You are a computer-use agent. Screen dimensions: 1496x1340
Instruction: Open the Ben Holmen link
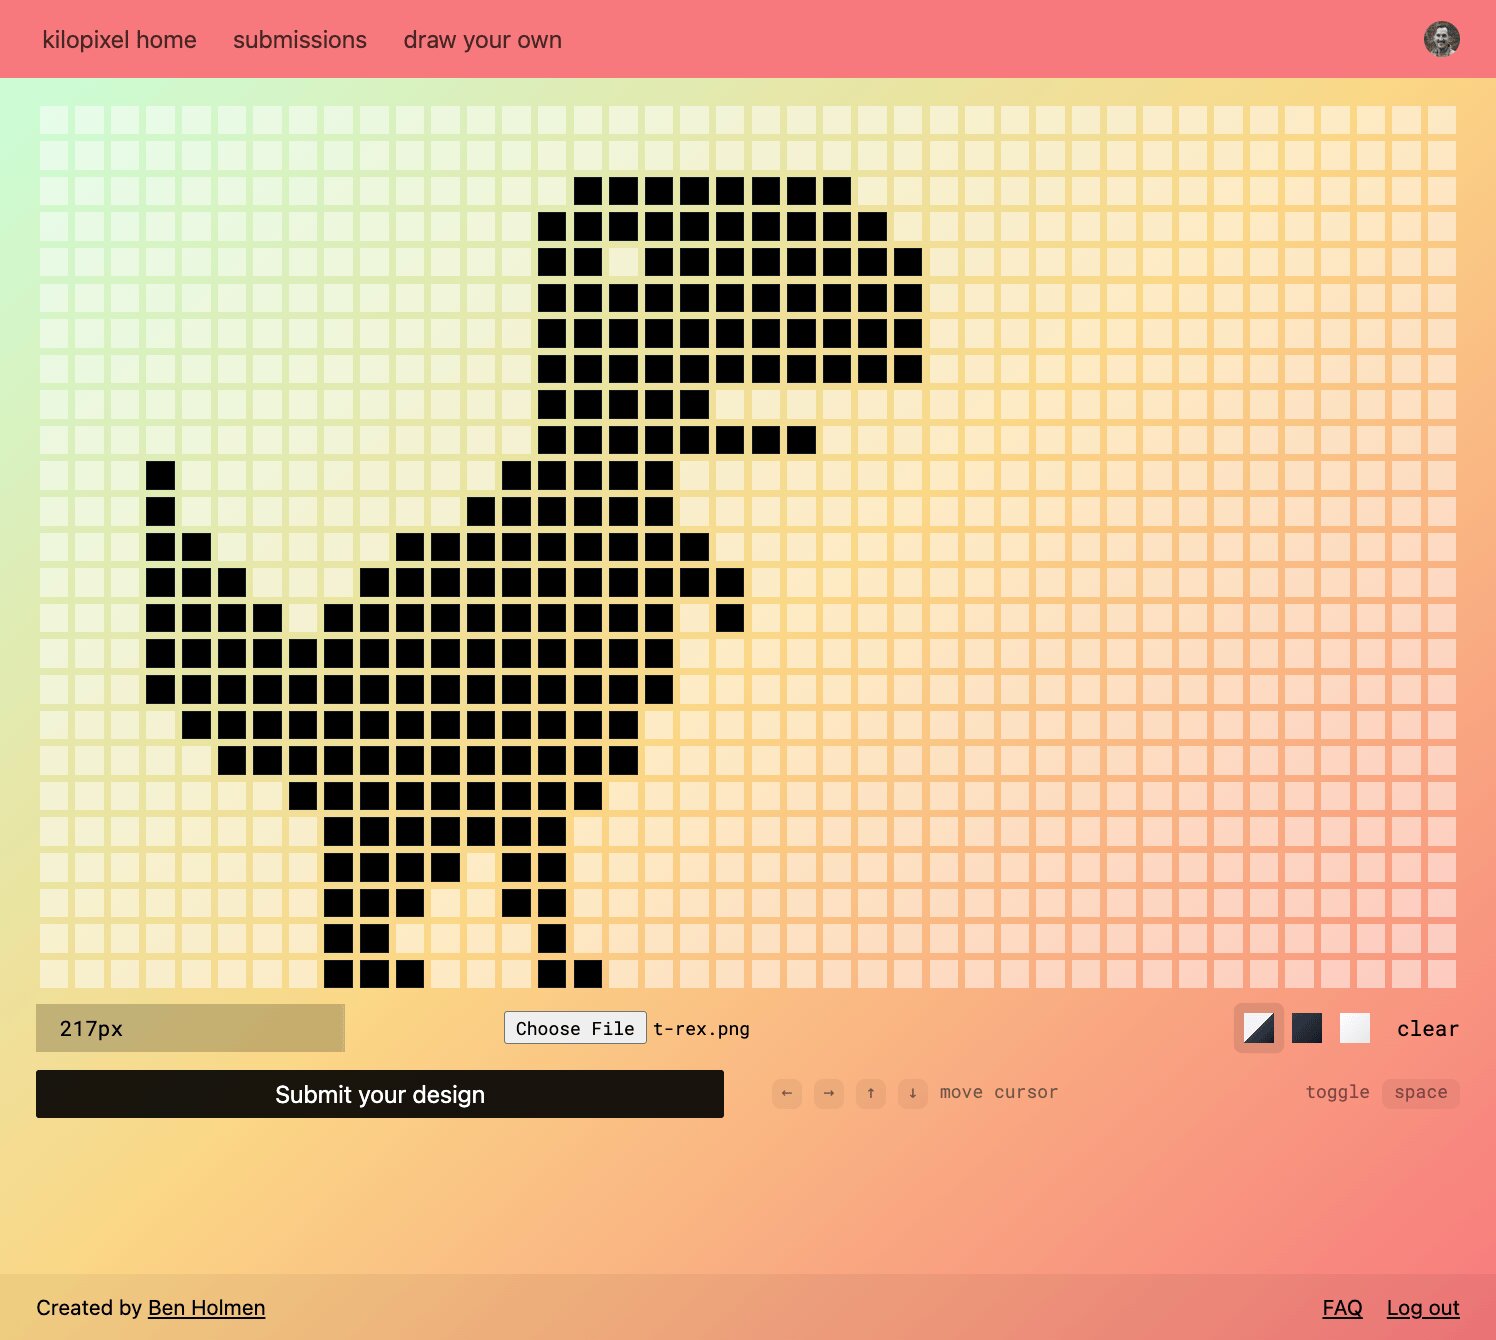click(206, 1308)
